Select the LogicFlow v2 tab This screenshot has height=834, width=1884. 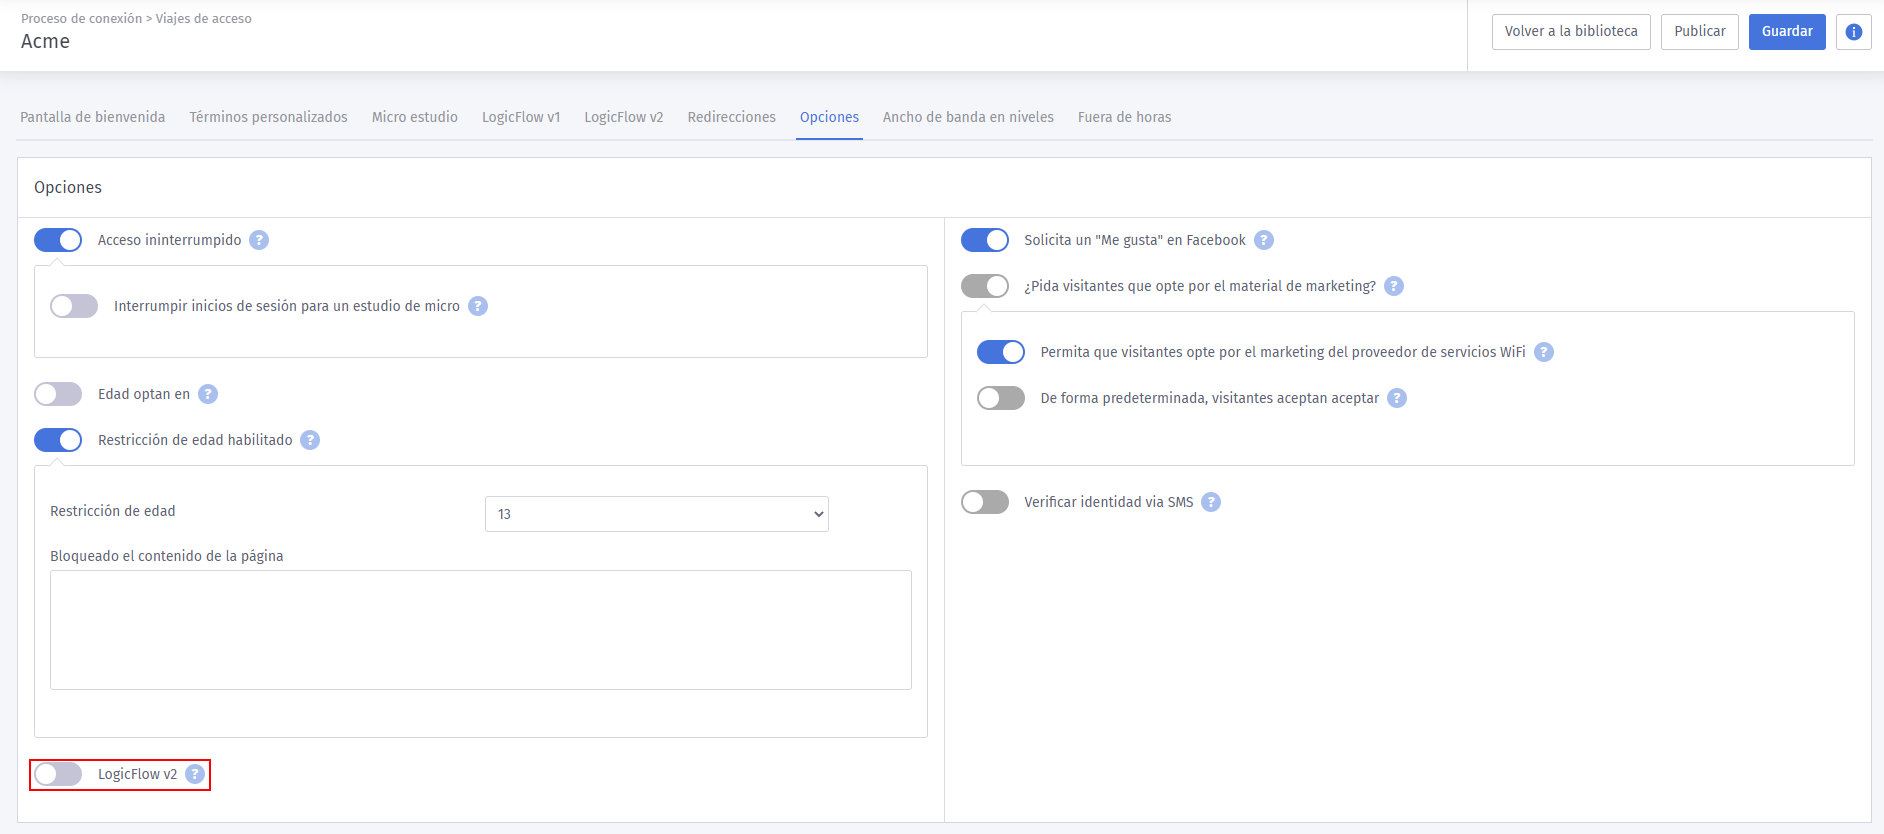coord(624,117)
